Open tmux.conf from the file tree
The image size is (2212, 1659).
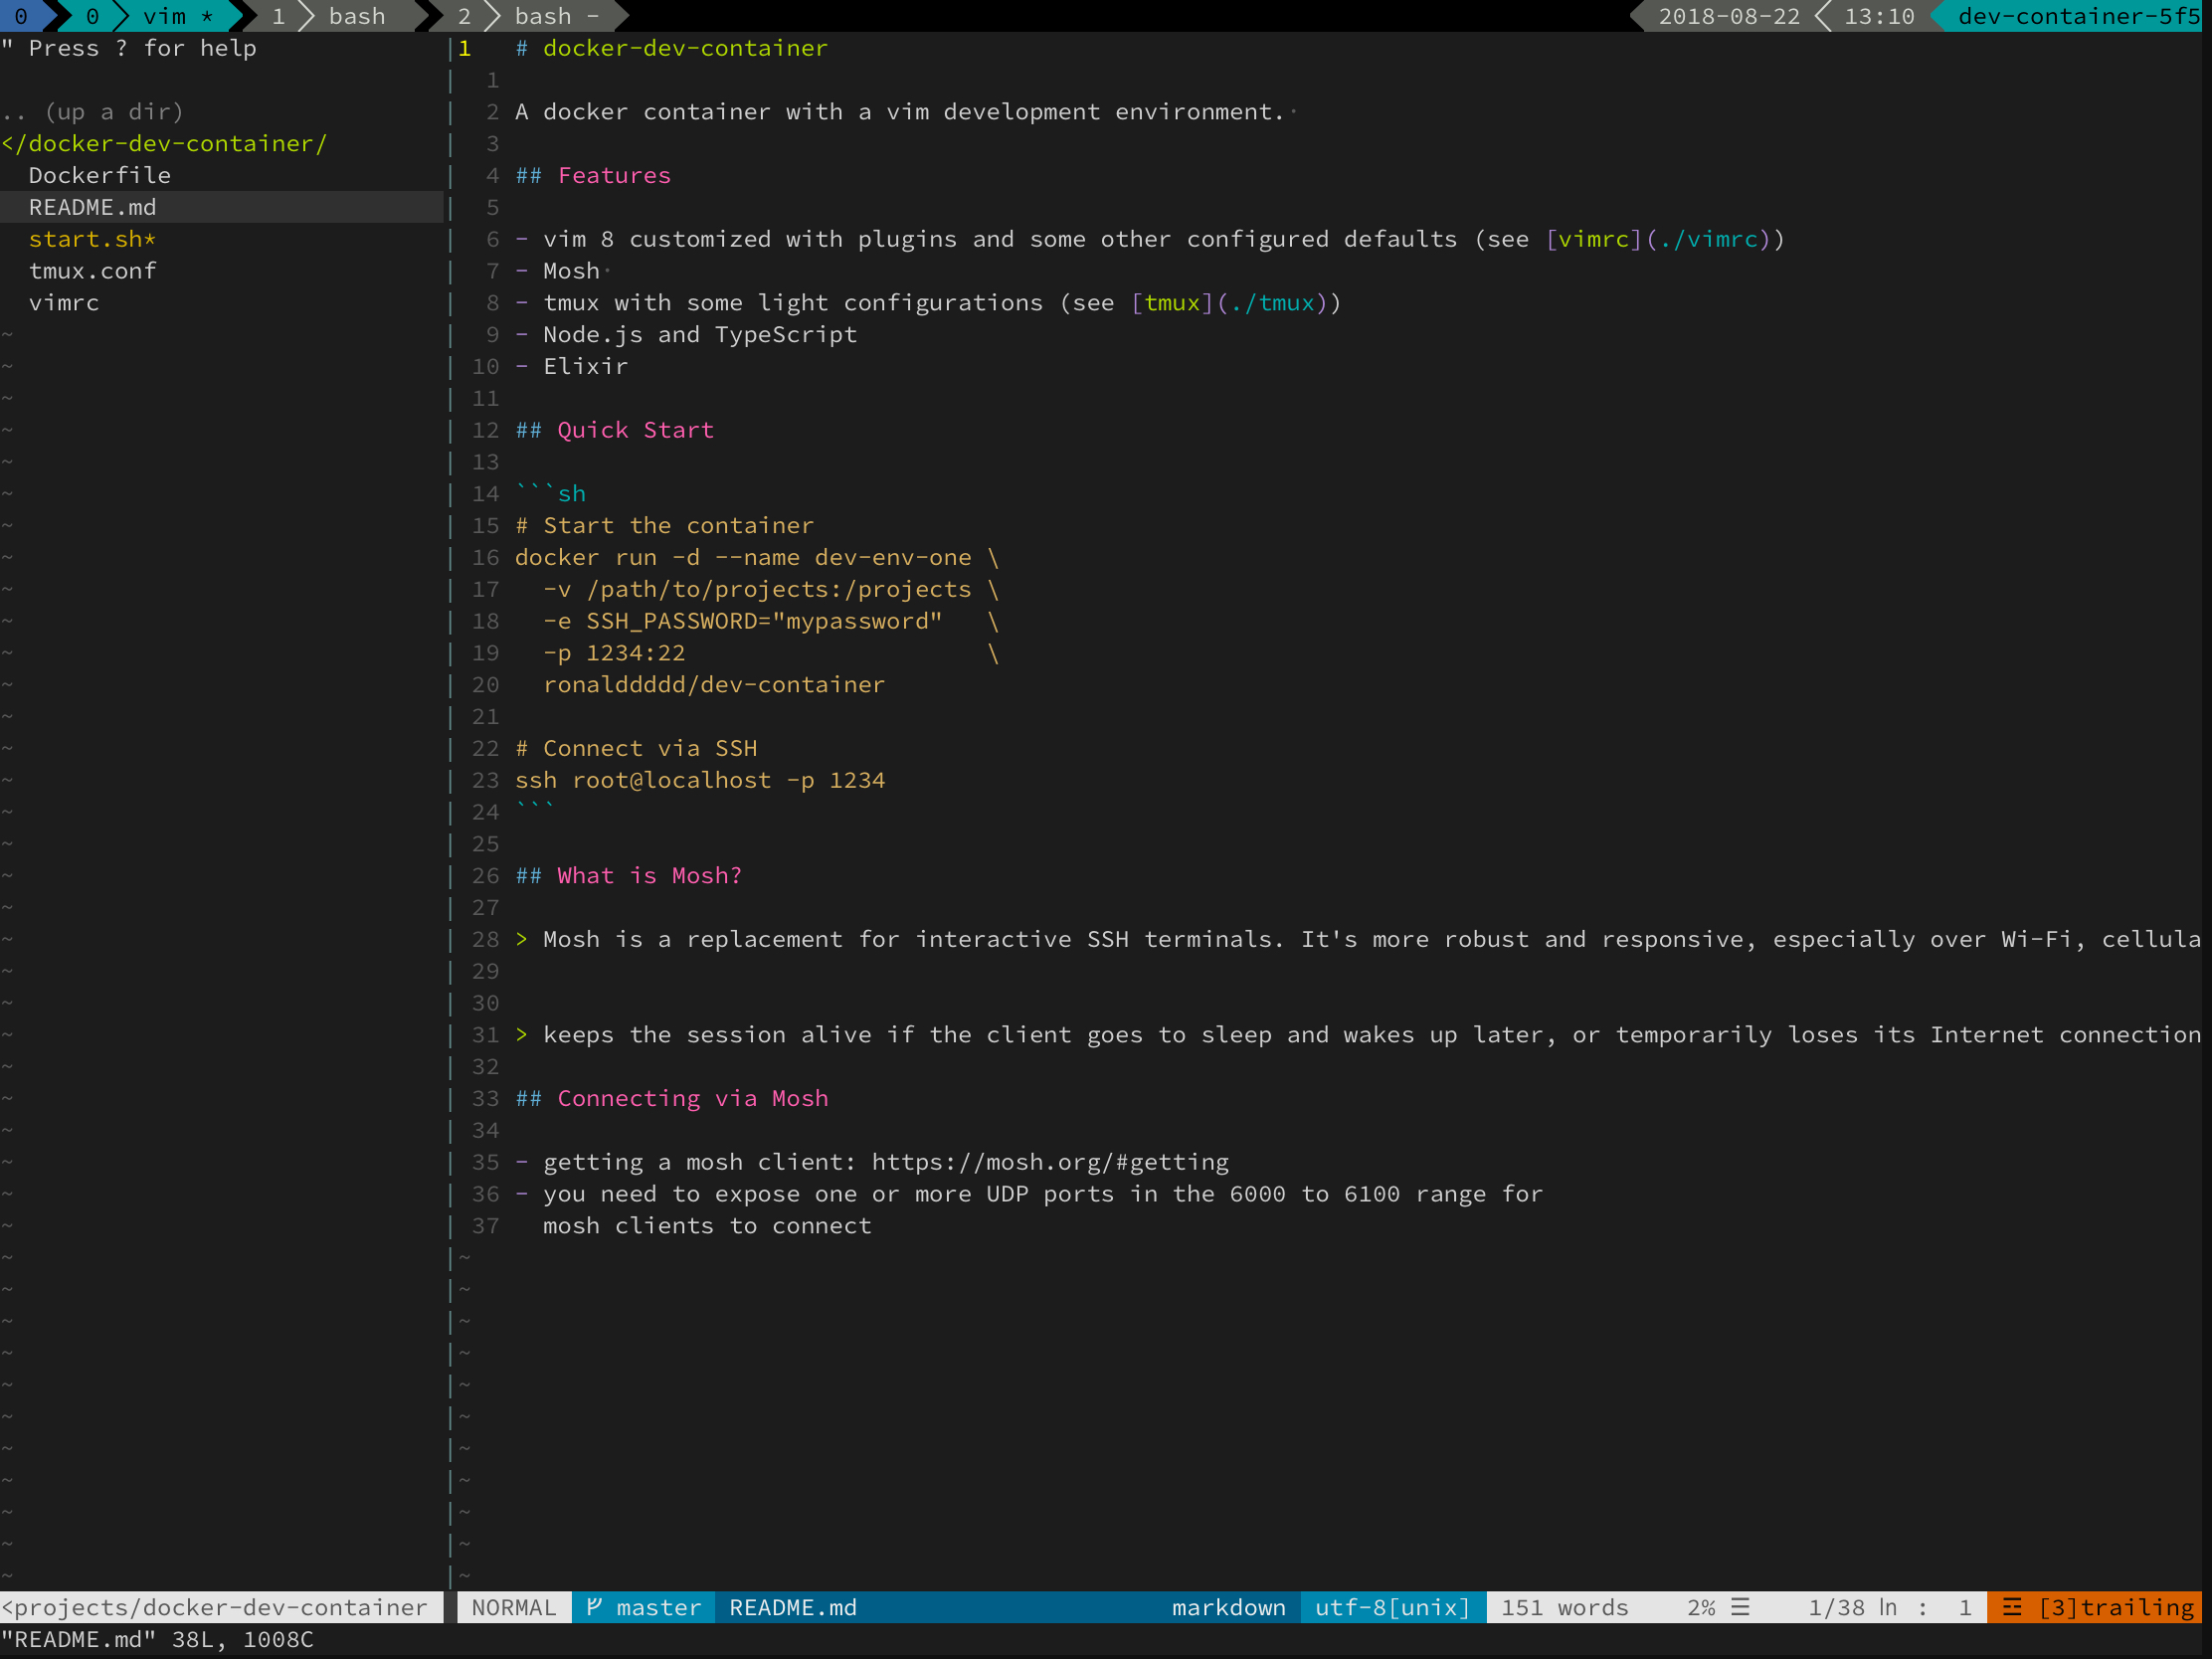92,271
